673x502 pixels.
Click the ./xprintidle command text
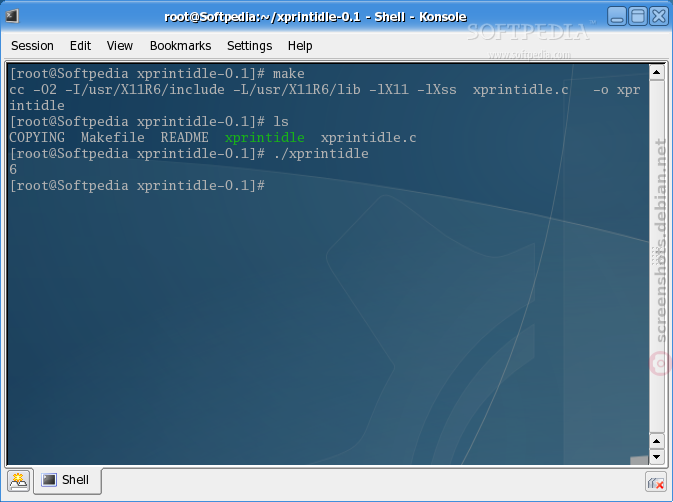click(321, 154)
